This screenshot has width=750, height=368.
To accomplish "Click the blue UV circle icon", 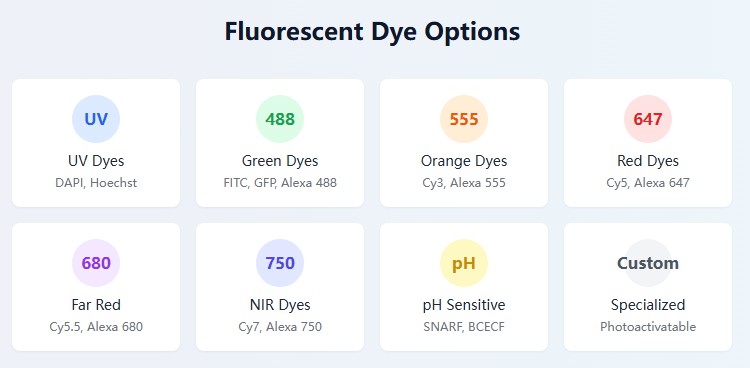I will pos(96,119).
